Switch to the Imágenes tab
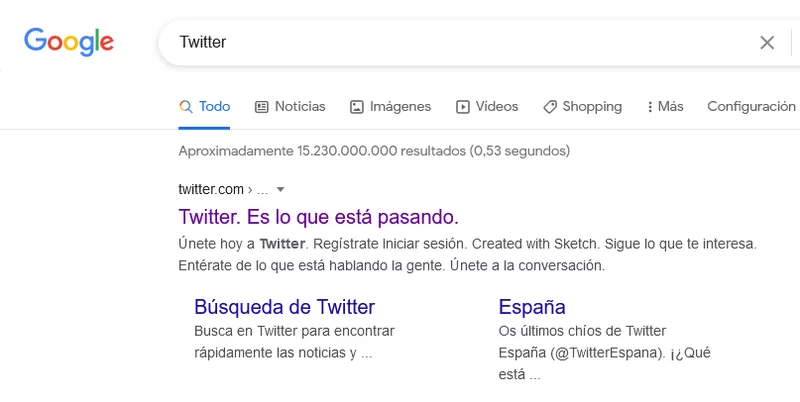Image resolution: width=800 pixels, height=402 pixels. (x=390, y=107)
